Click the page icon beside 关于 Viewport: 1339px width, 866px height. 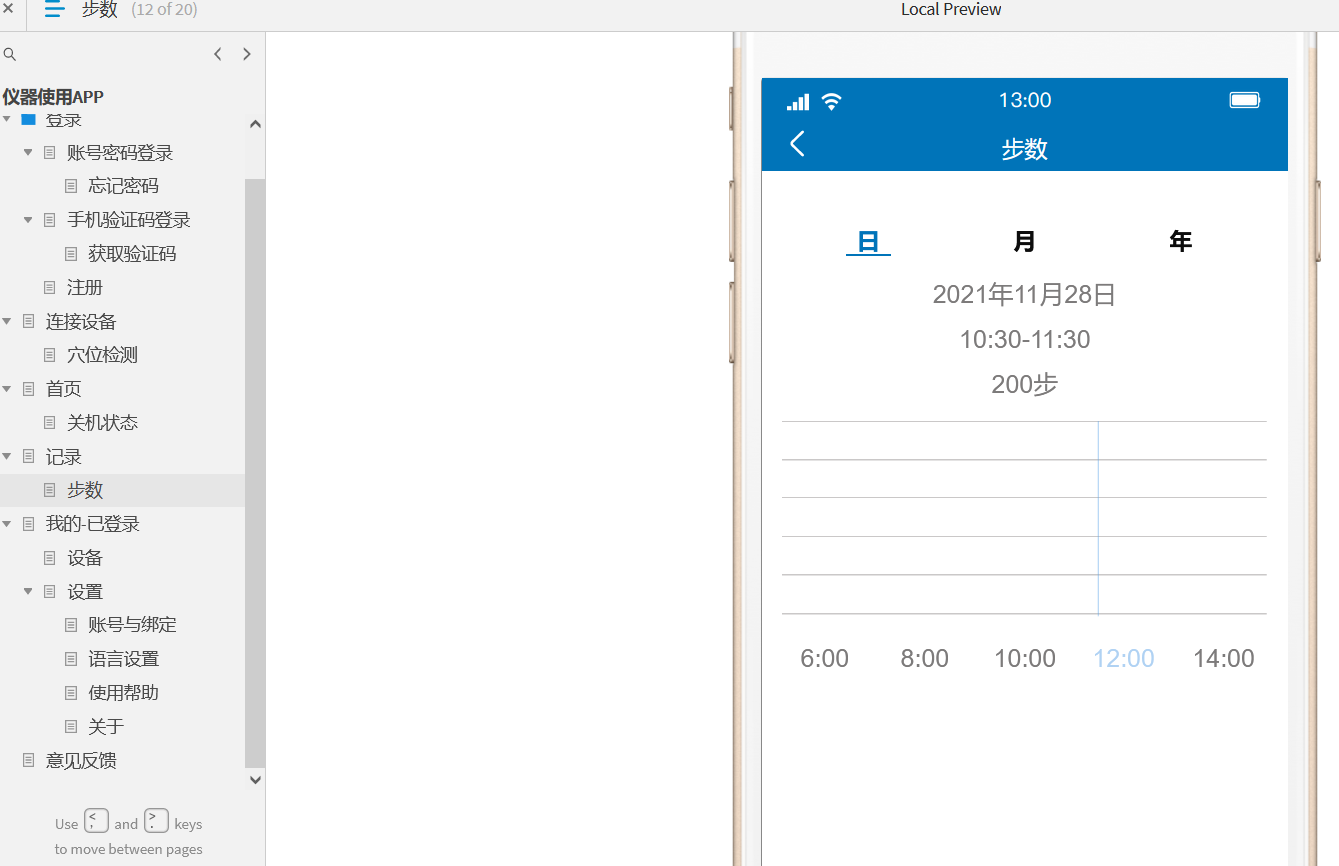tap(71, 727)
